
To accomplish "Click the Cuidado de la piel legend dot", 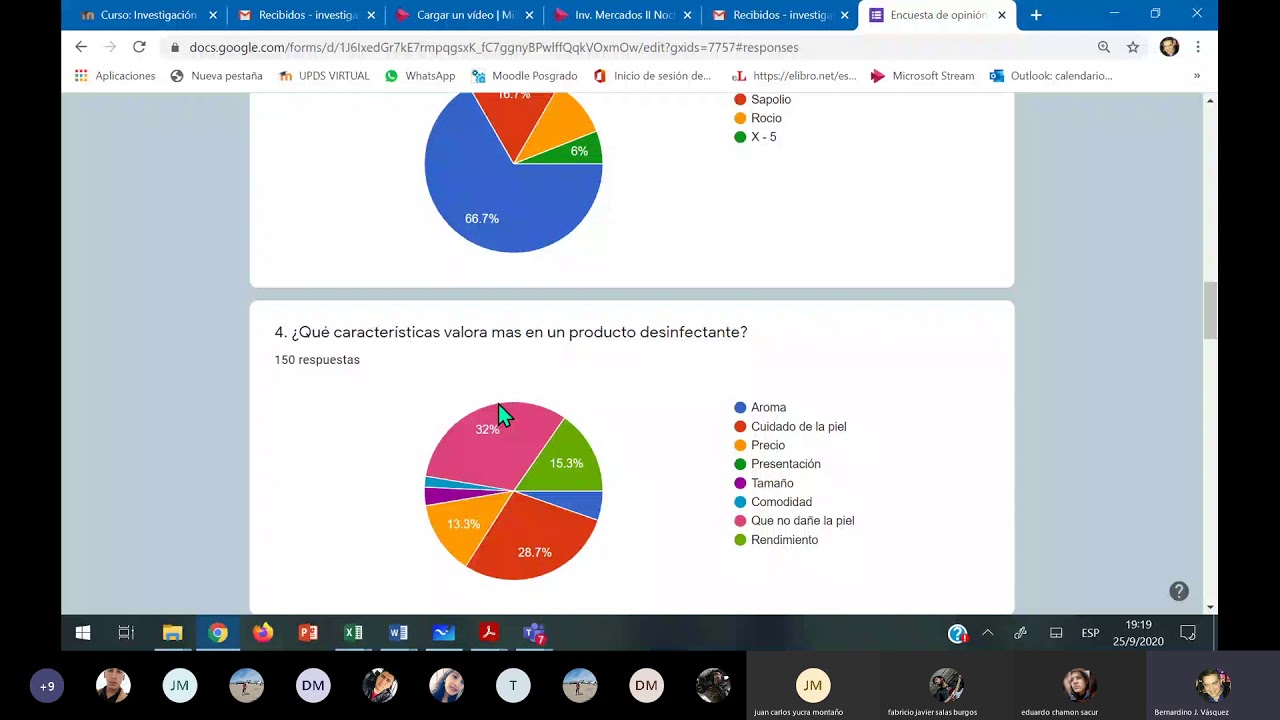I will point(740,426).
